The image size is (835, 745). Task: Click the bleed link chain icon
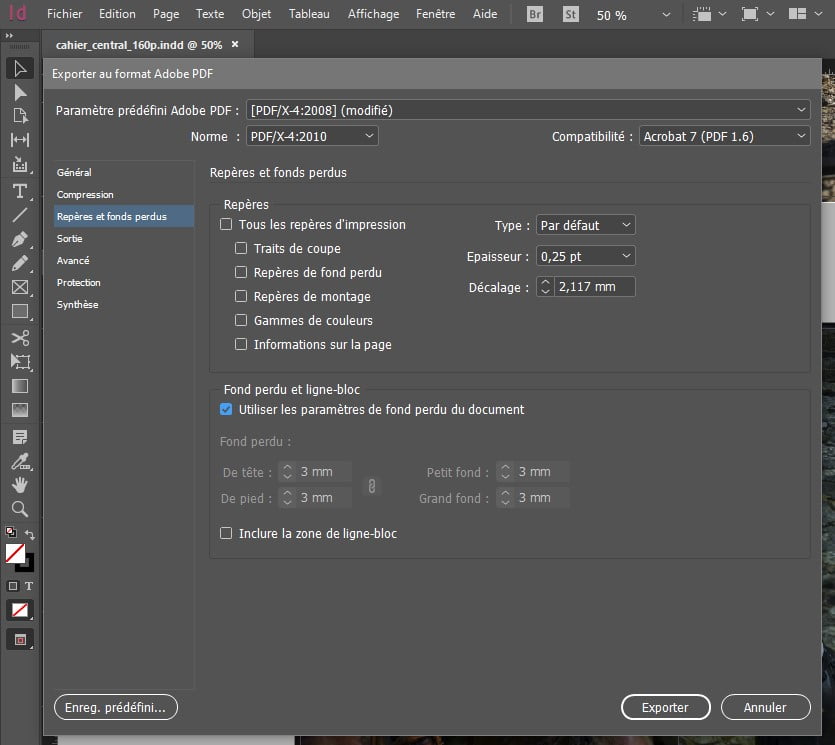371,485
